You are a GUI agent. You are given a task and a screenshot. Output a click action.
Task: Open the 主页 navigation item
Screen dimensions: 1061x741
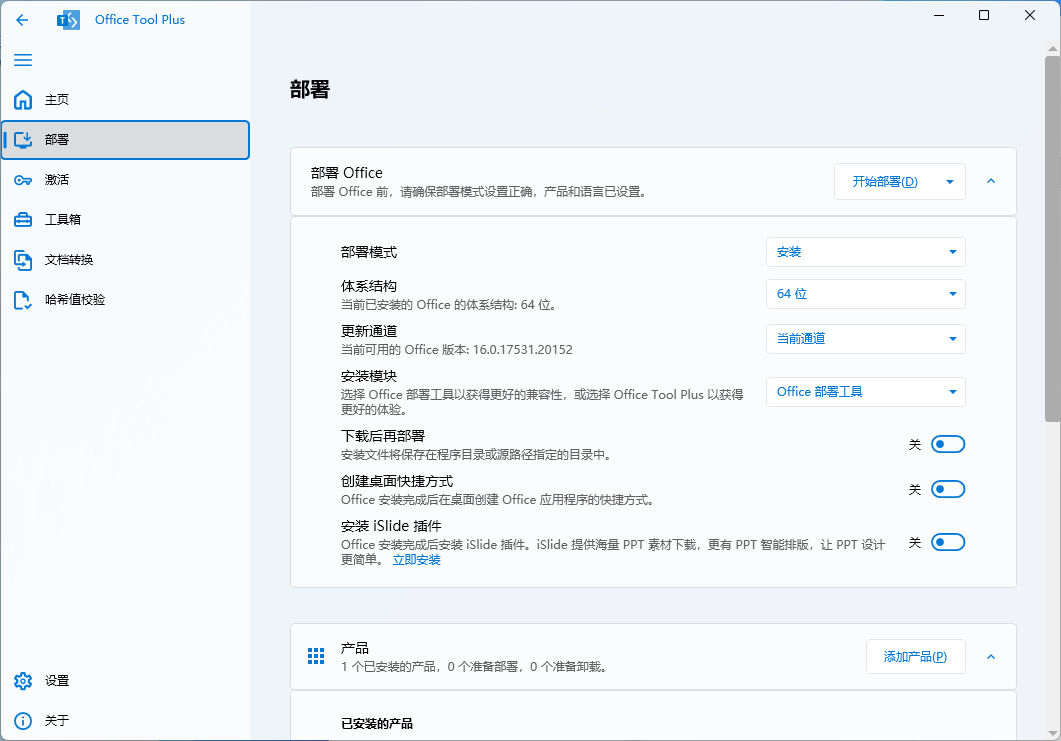[x=125, y=100]
